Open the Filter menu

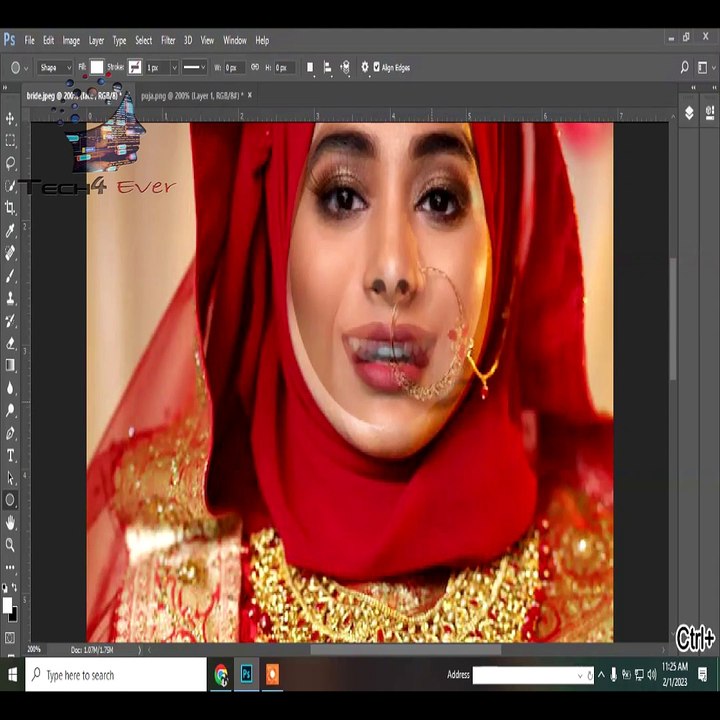pyautogui.click(x=168, y=40)
